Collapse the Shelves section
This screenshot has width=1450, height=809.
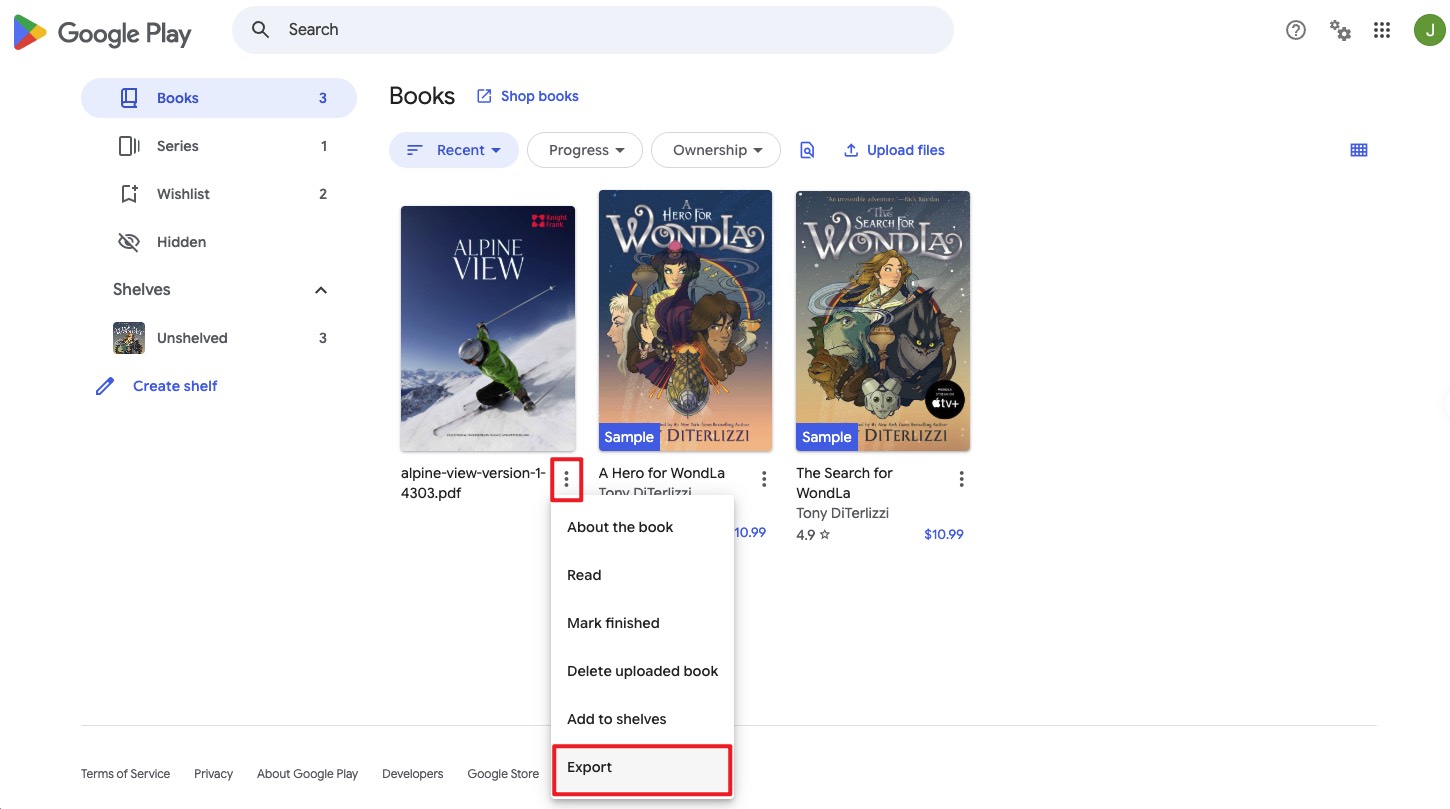321,290
